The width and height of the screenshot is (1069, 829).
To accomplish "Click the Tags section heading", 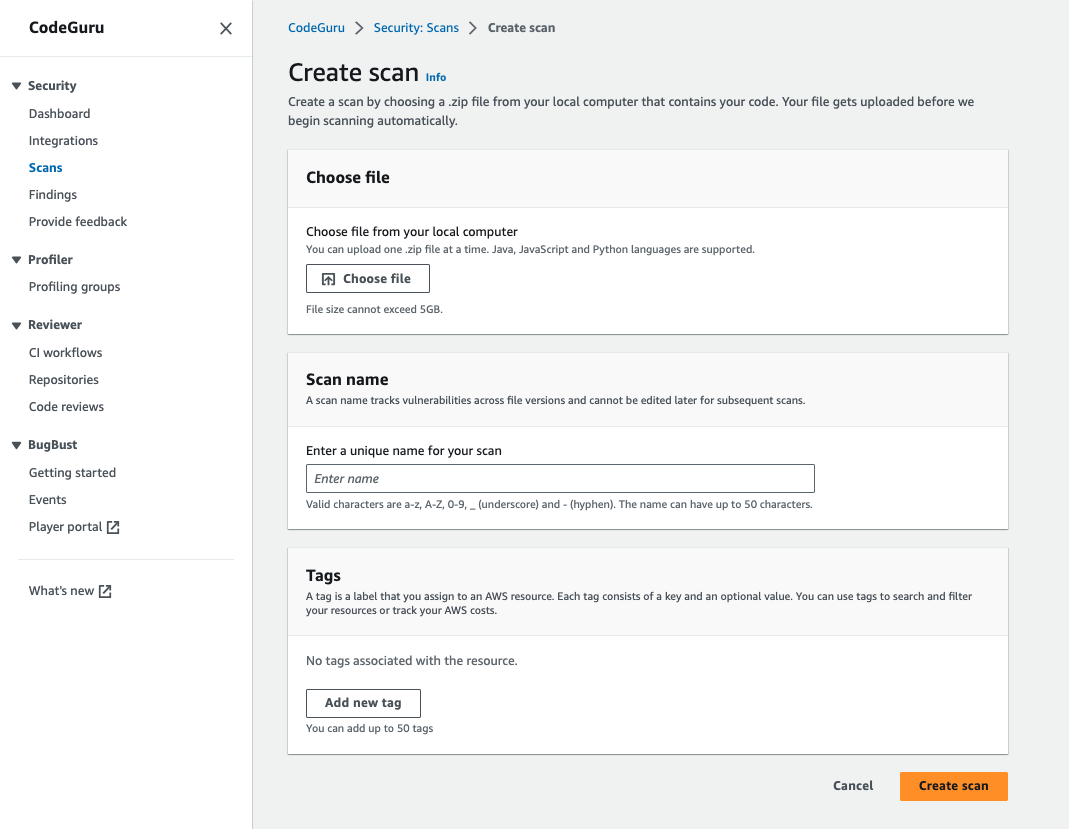I will tap(323, 576).
